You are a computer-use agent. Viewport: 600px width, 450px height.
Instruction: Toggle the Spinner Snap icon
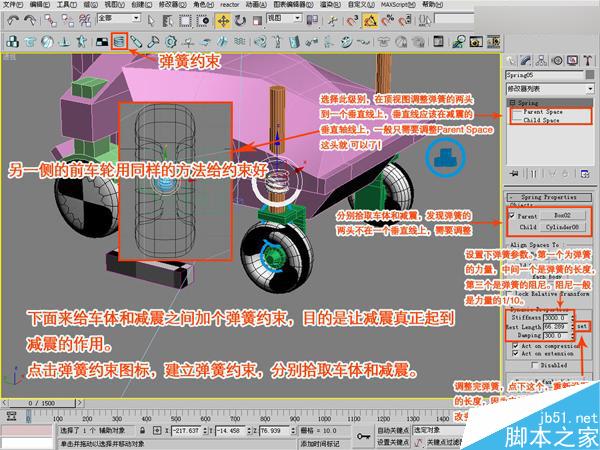pyautogui.click(x=404, y=20)
